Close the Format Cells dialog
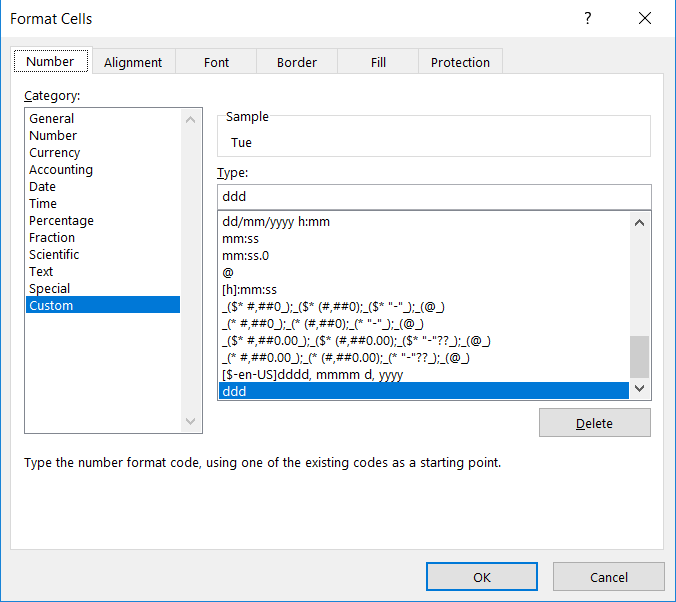This screenshot has height=602, width=676. 645,18
